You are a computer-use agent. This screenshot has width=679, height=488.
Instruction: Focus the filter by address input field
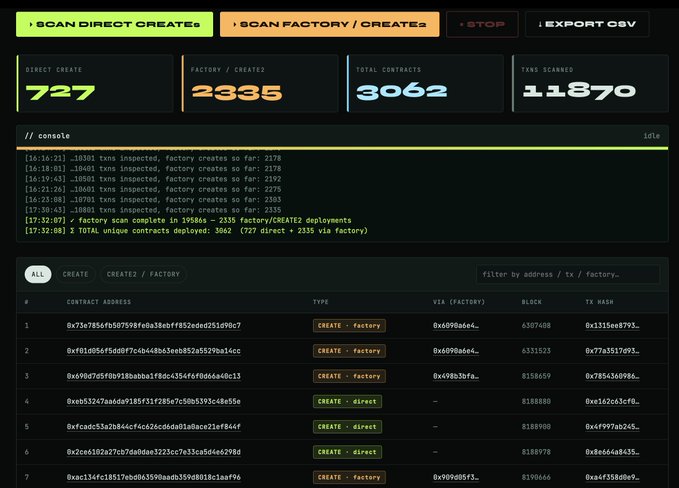568,274
